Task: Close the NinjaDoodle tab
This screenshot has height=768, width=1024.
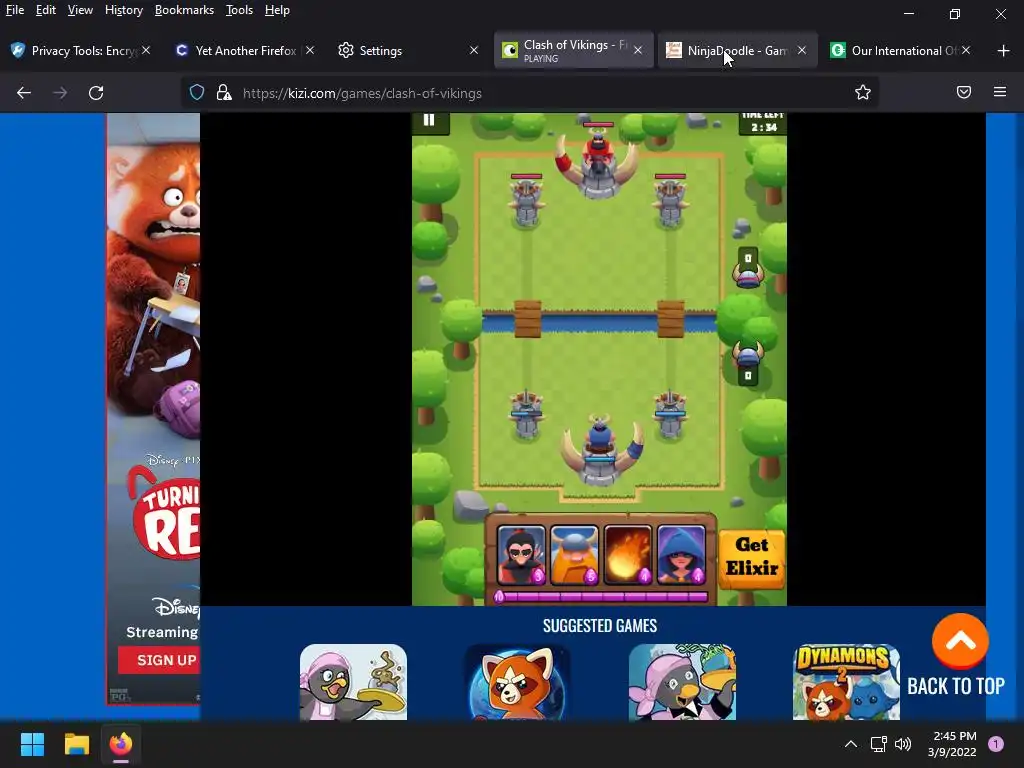Action: tap(802, 50)
